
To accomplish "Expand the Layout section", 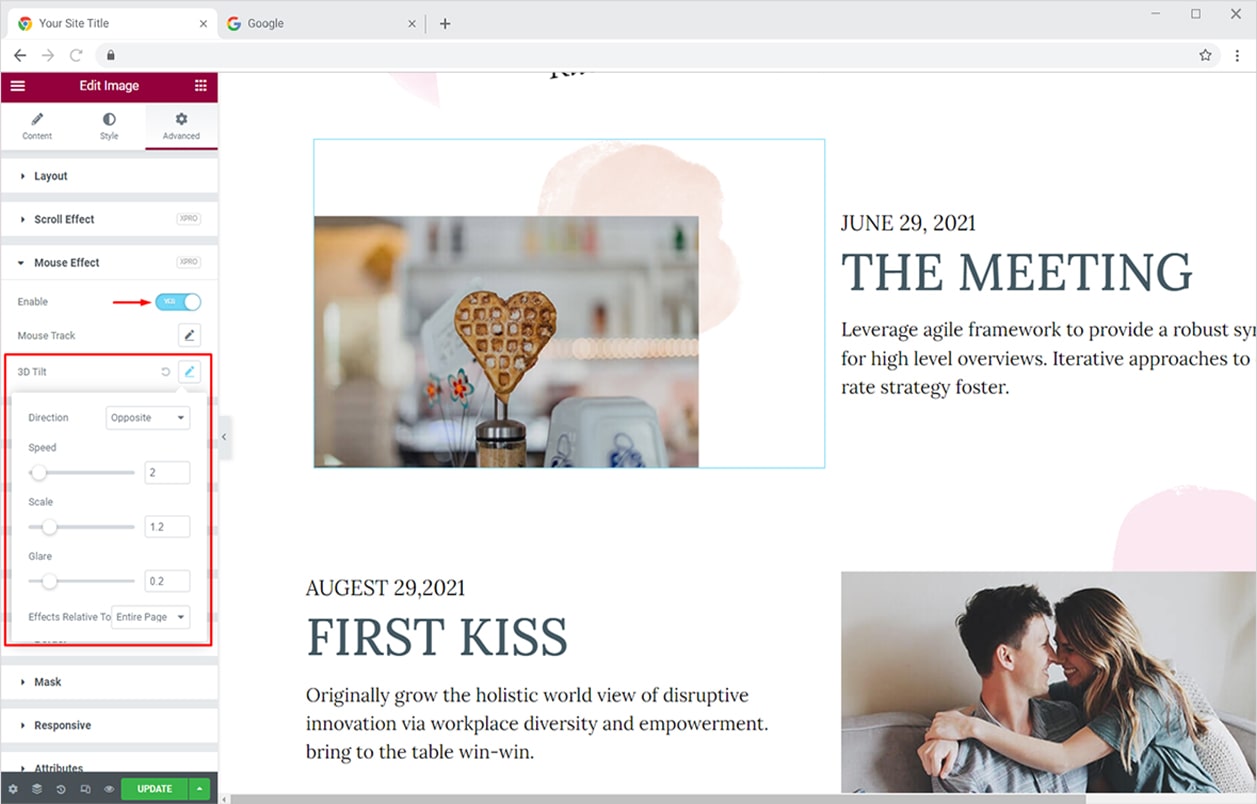I will (x=109, y=176).
